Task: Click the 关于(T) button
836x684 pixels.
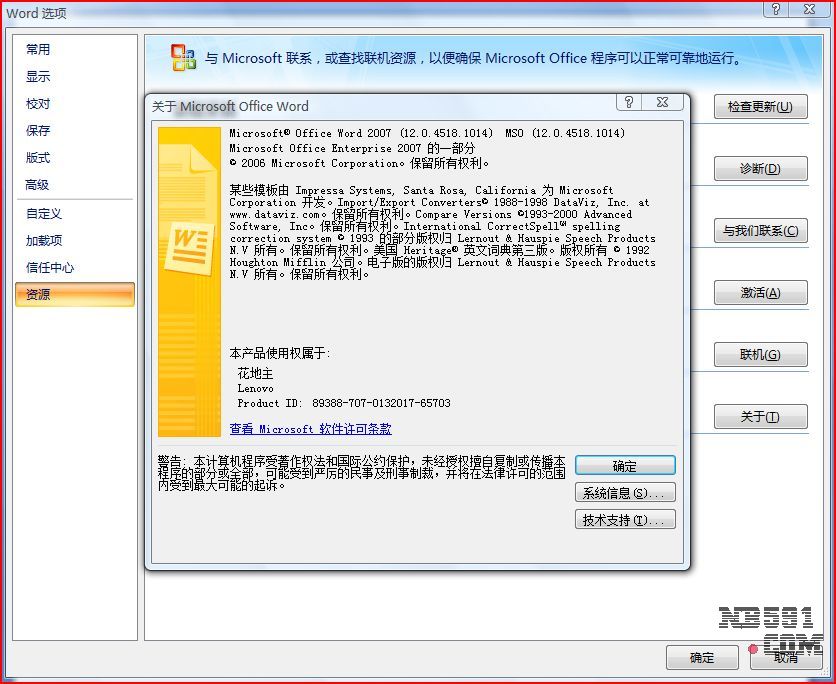Action: tap(760, 416)
